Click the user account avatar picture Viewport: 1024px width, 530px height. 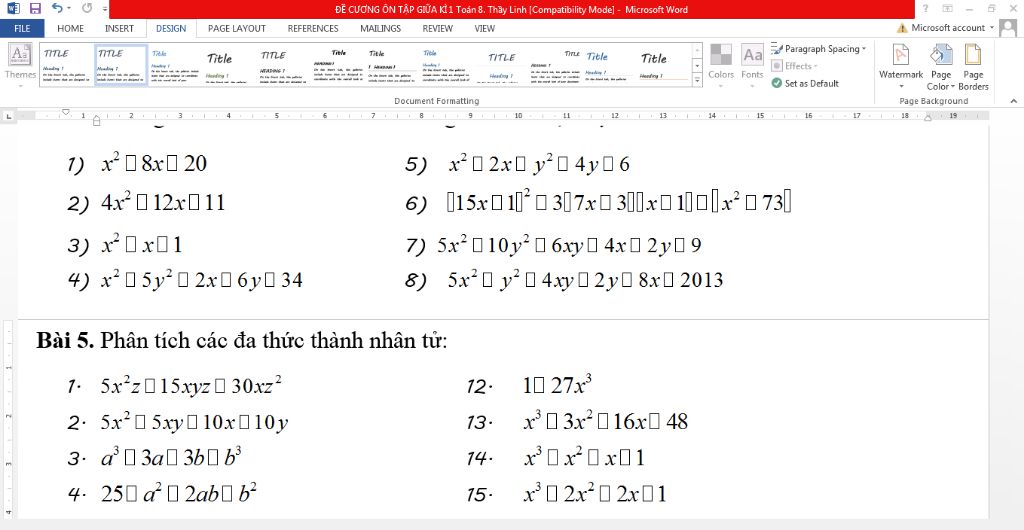pyautogui.click(x=1008, y=28)
